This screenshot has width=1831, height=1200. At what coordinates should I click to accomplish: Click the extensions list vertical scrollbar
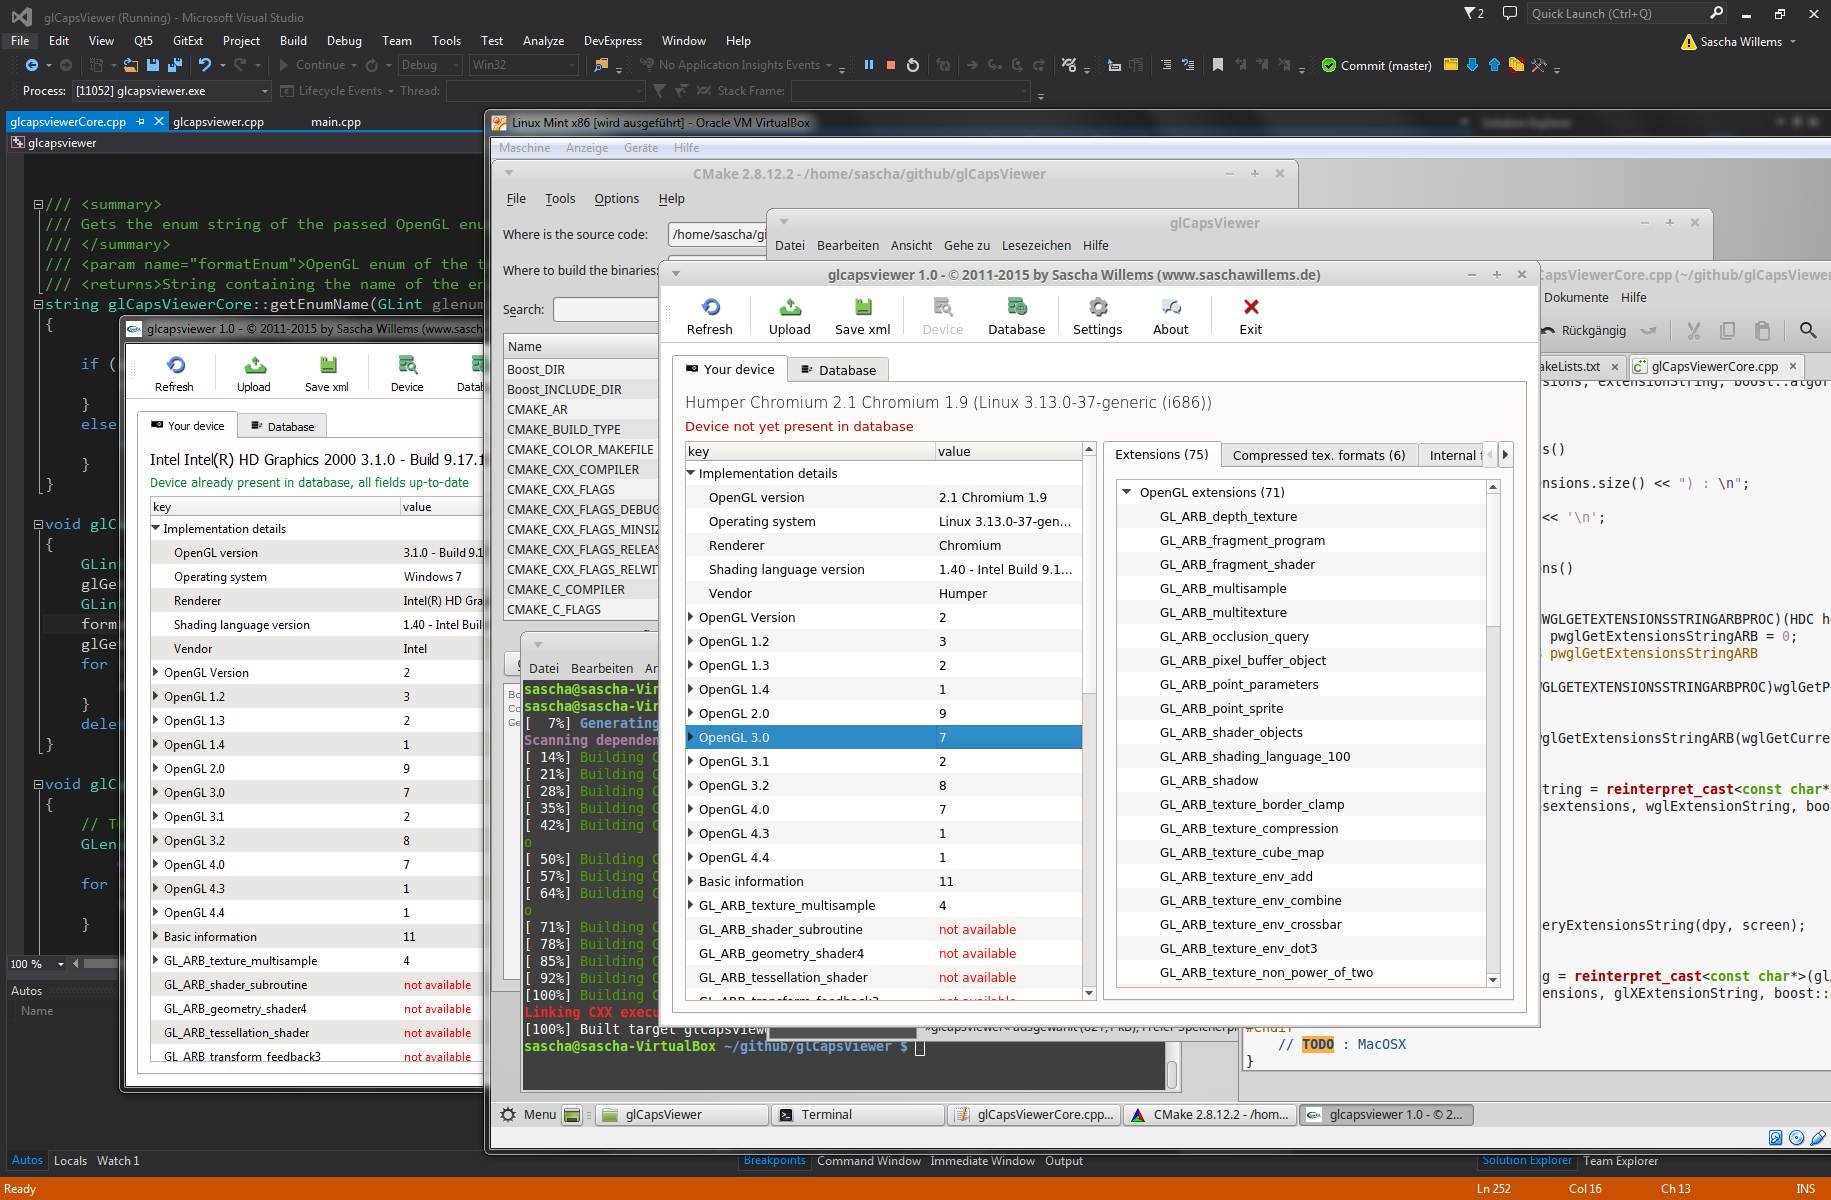[1493, 733]
